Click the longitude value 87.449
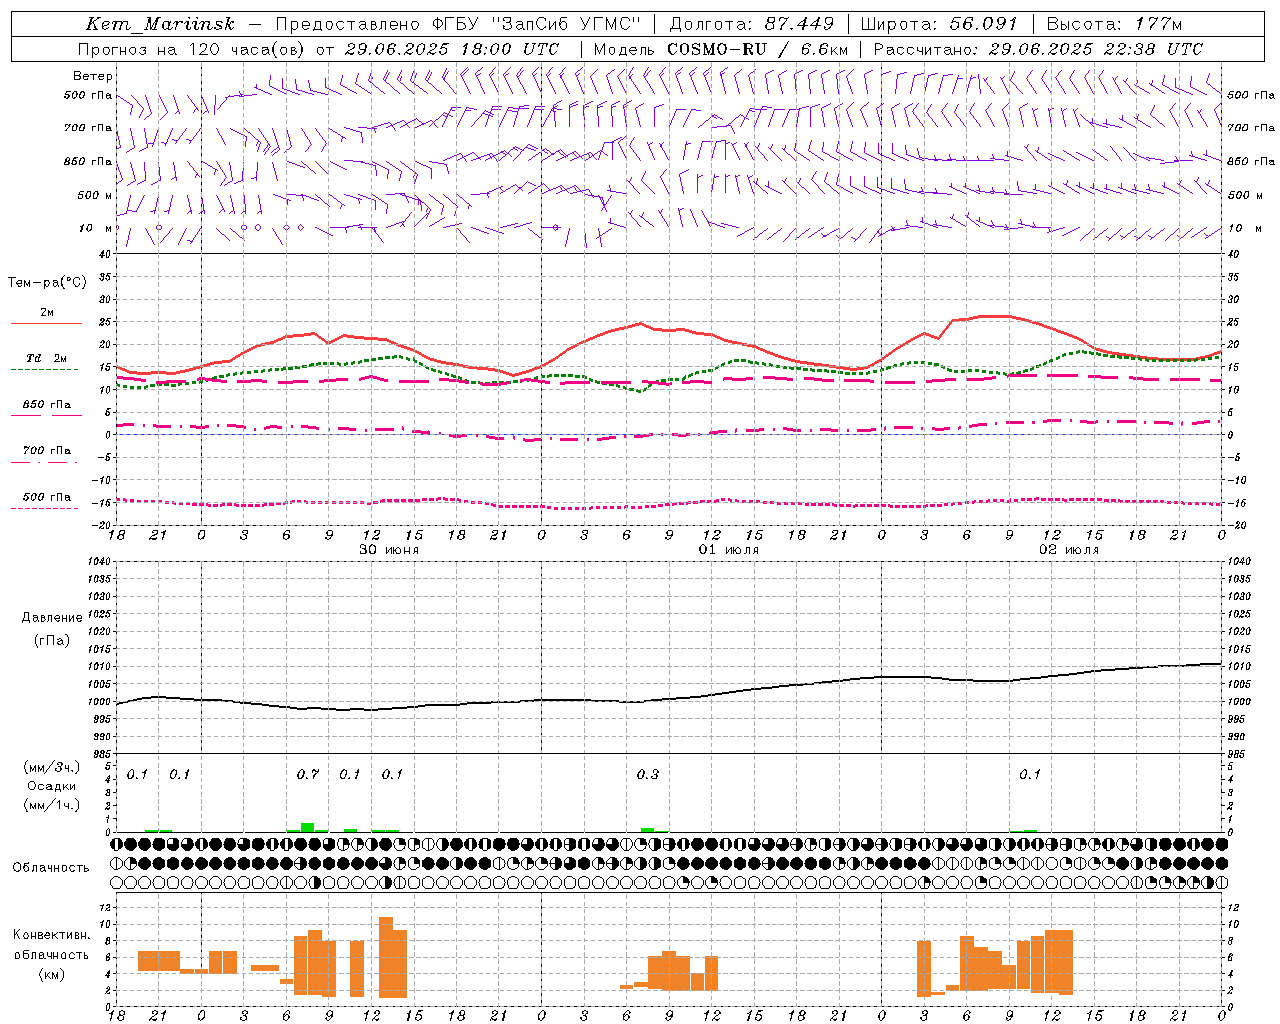The height and width of the screenshot is (1024, 1280). pyautogui.click(x=799, y=24)
